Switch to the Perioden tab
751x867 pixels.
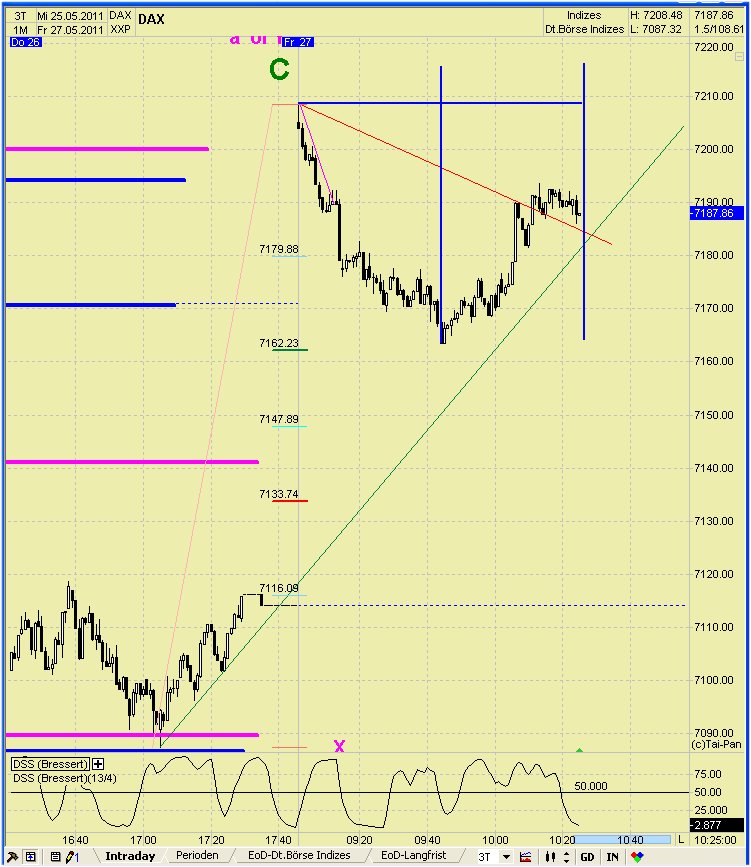196,857
